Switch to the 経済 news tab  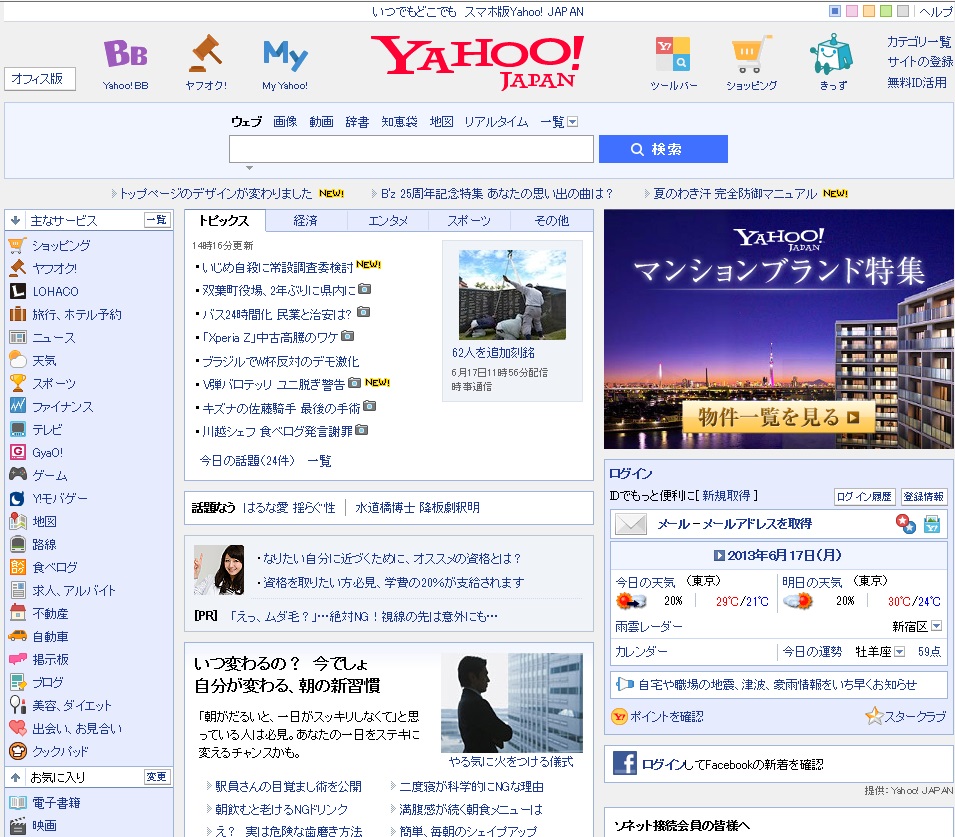(306, 221)
